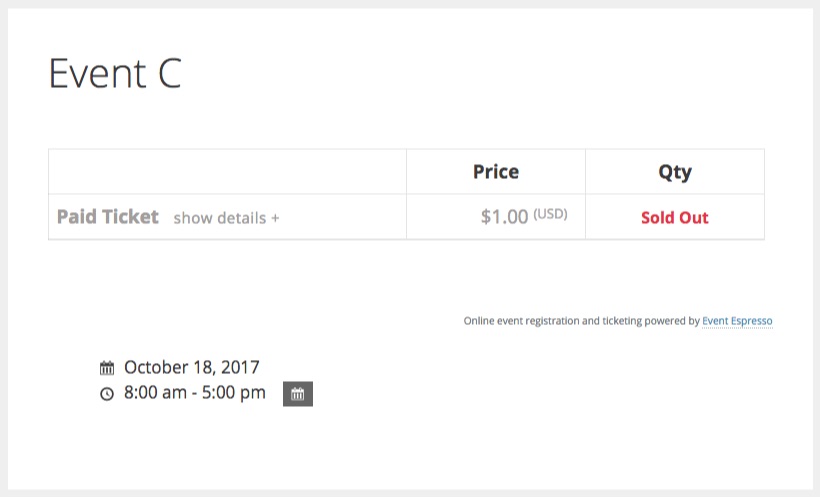This screenshot has width=820, height=497.
Task: Click the (USD) currency label
Action: (x=550, y=214)
